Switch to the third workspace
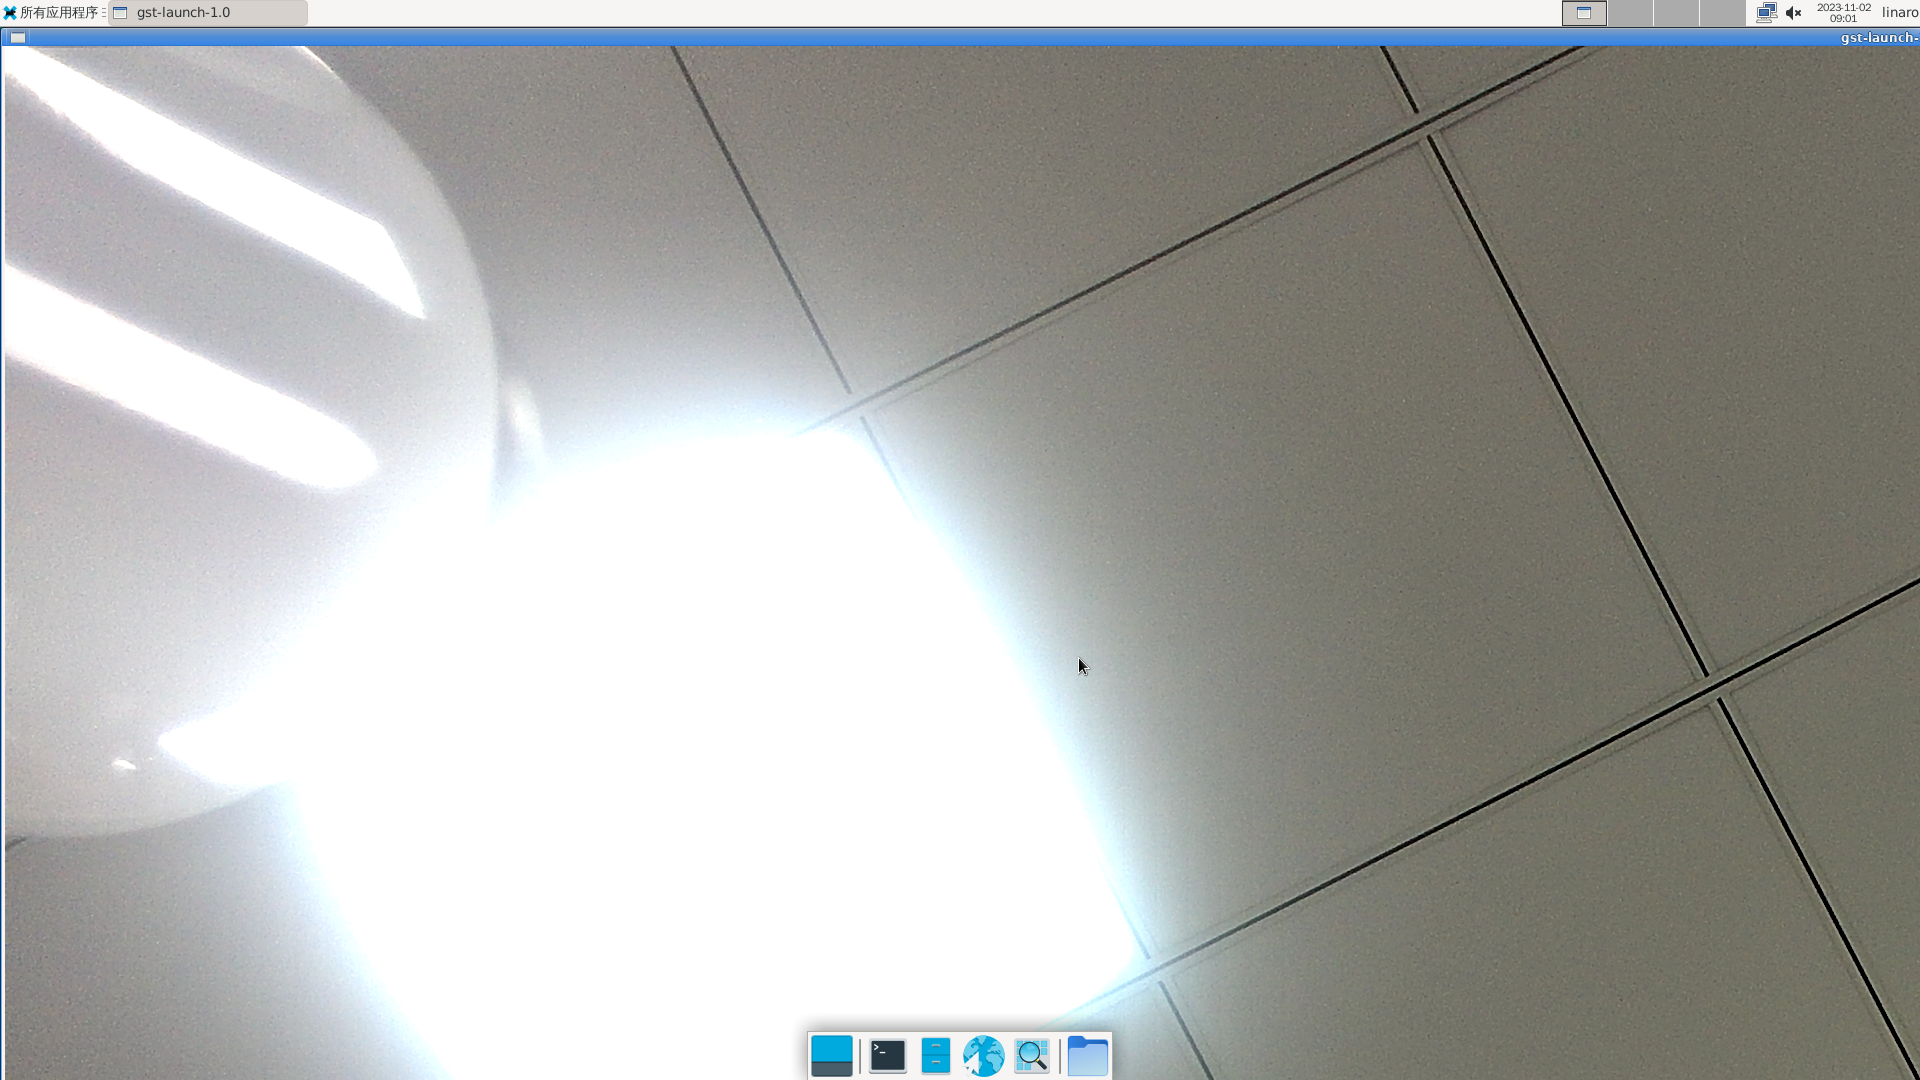The height and width of the screenshot is (1080, 1920). click(1676, 13)
